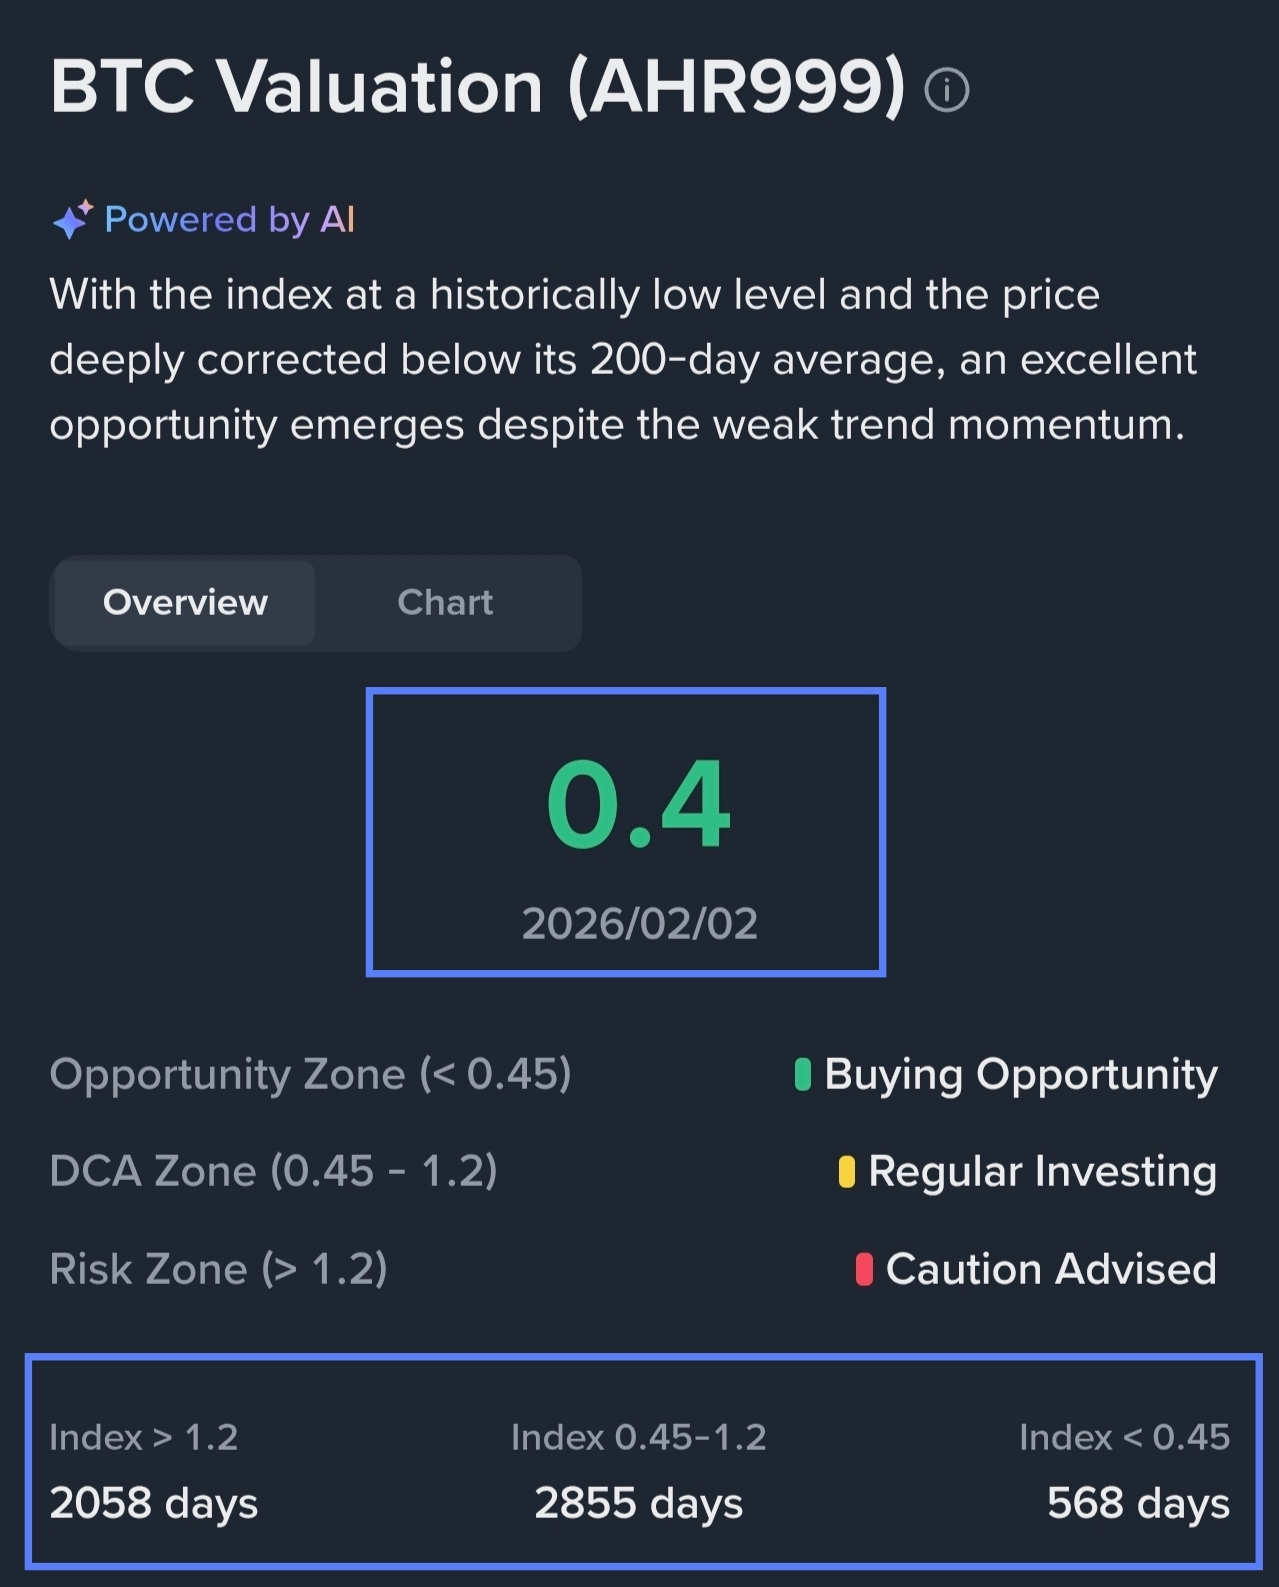1279x1587 pixels.
Task: Click the info icon beside BTC Valuation title
Action: (946, 90)
